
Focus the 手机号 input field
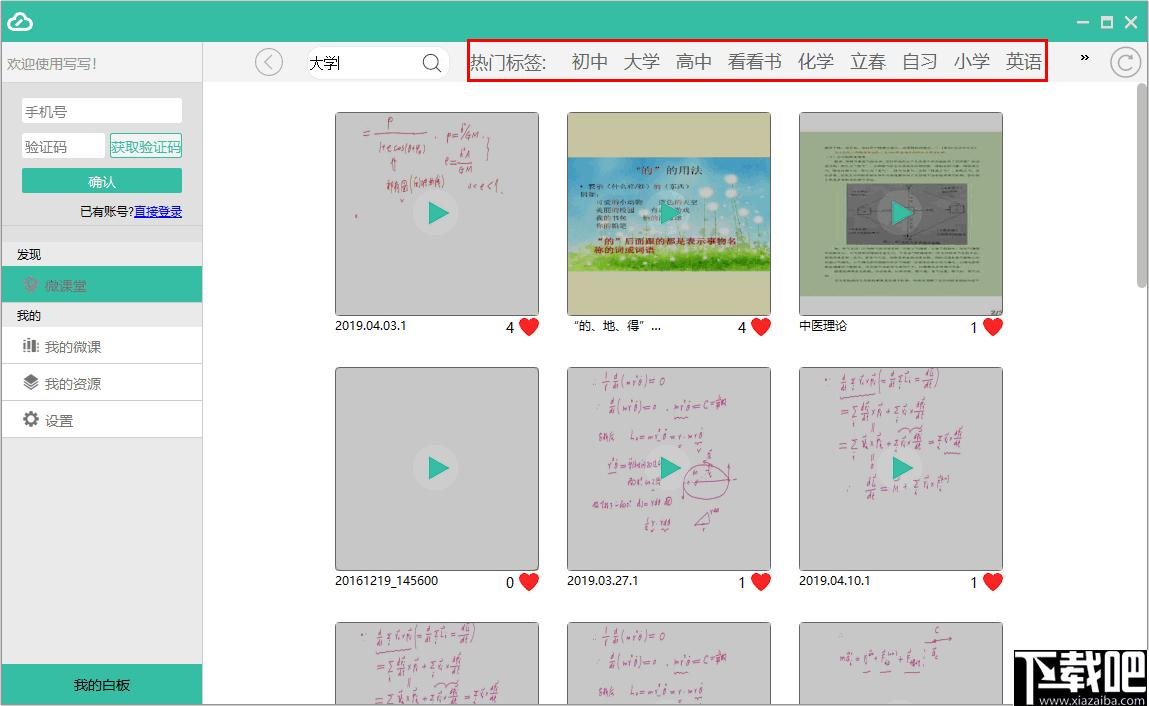[x=102, y=111]
